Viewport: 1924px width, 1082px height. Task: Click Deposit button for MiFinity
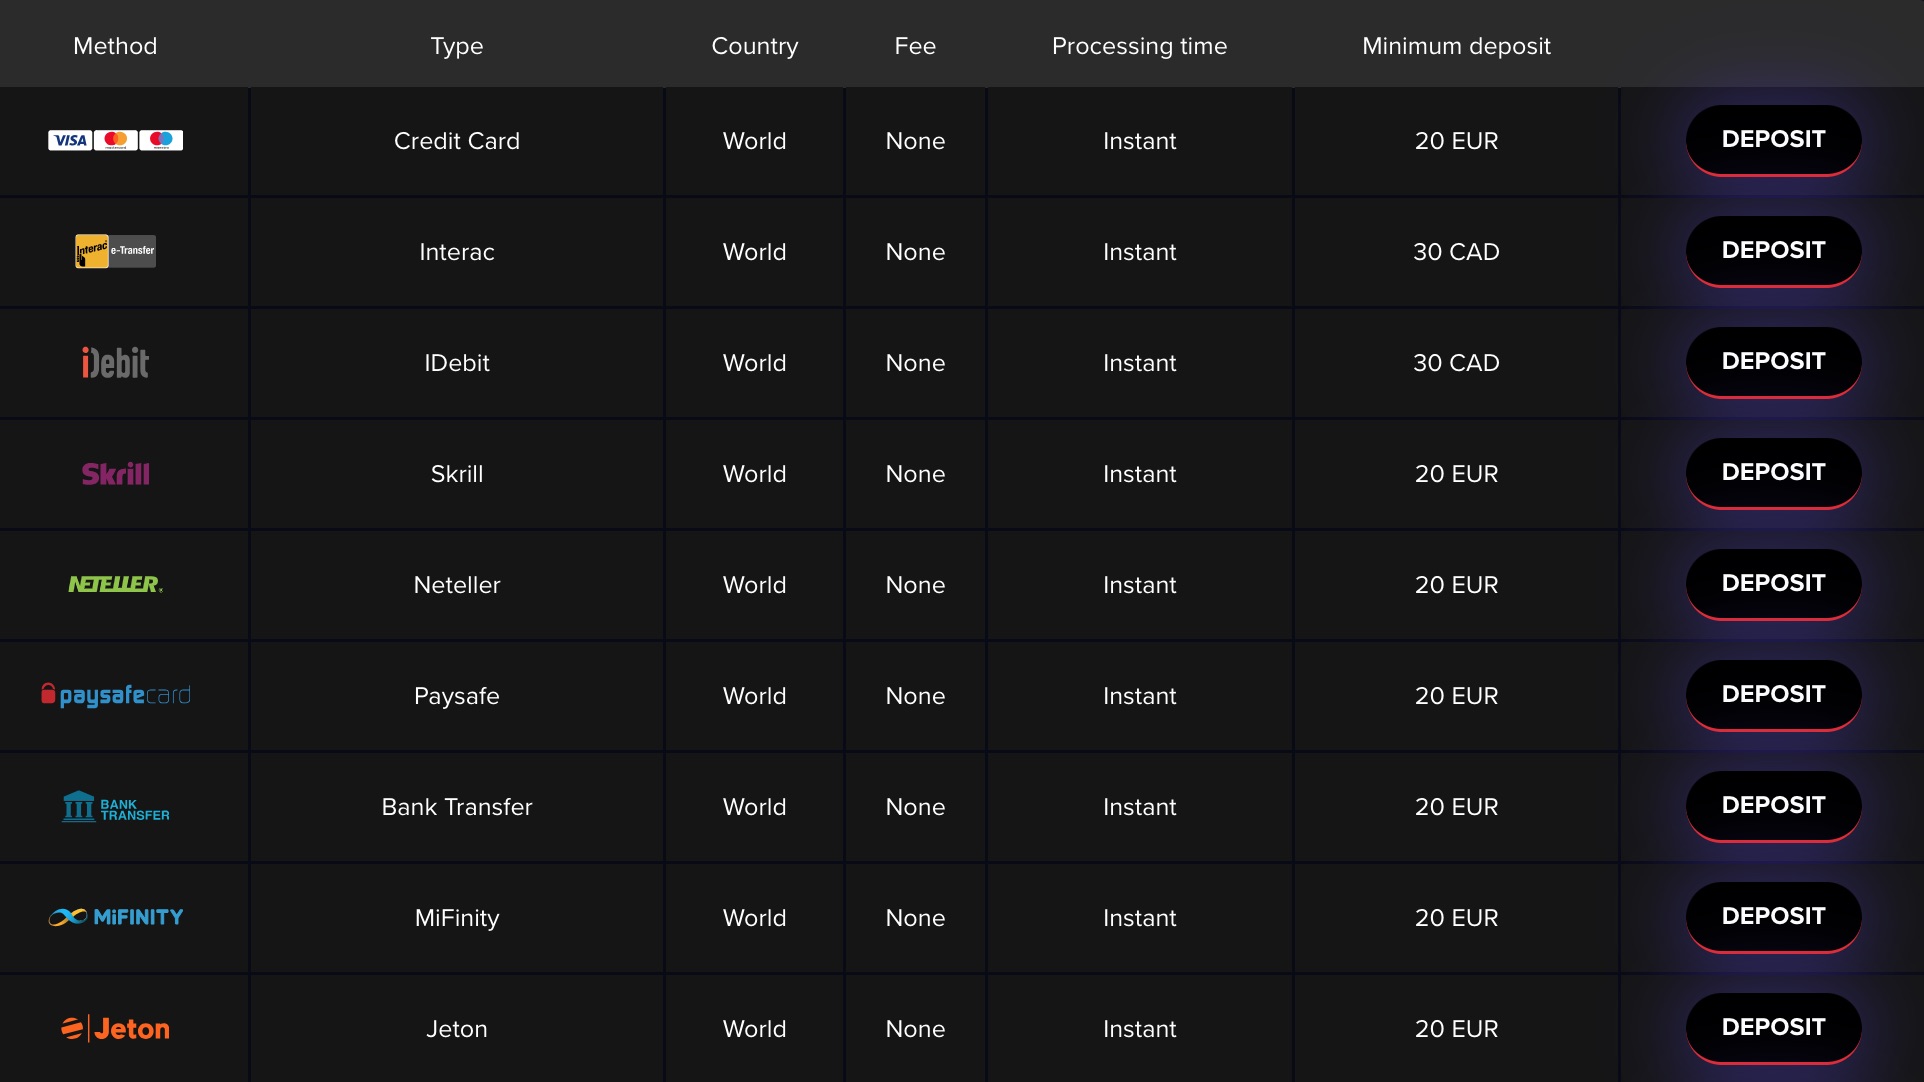[1772, 916]
